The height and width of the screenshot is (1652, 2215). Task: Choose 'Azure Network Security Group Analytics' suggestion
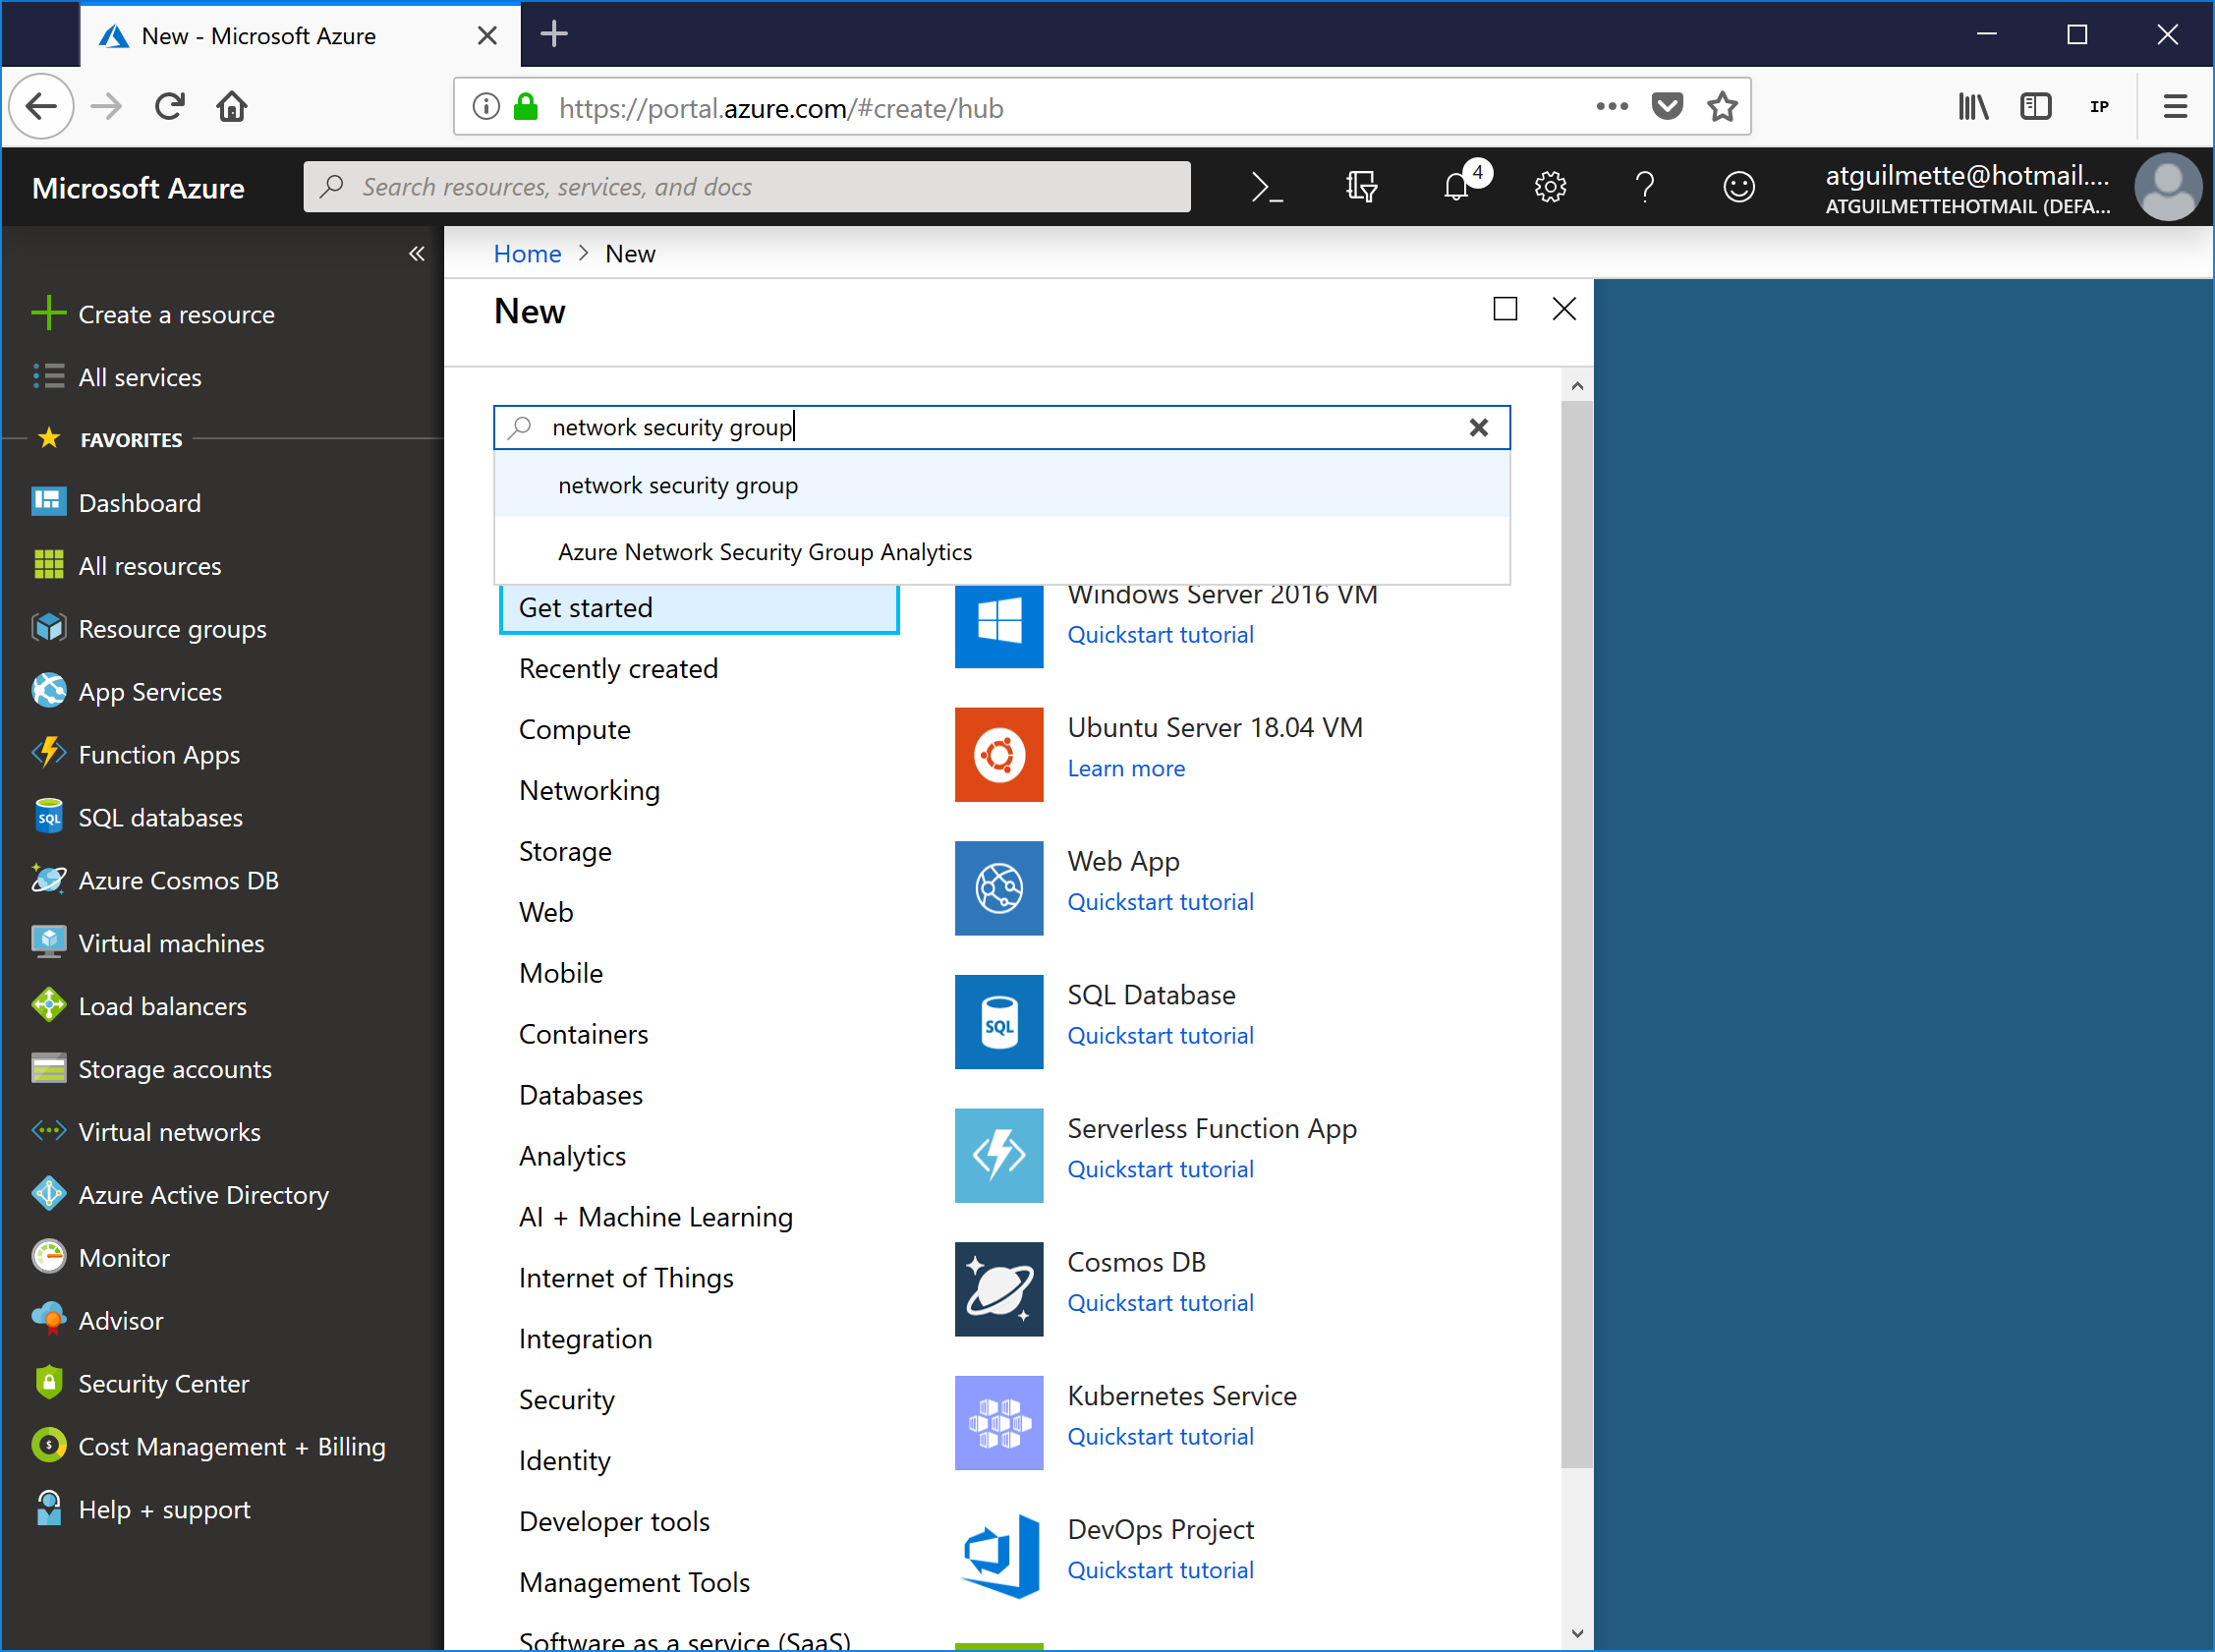point(764,552)
